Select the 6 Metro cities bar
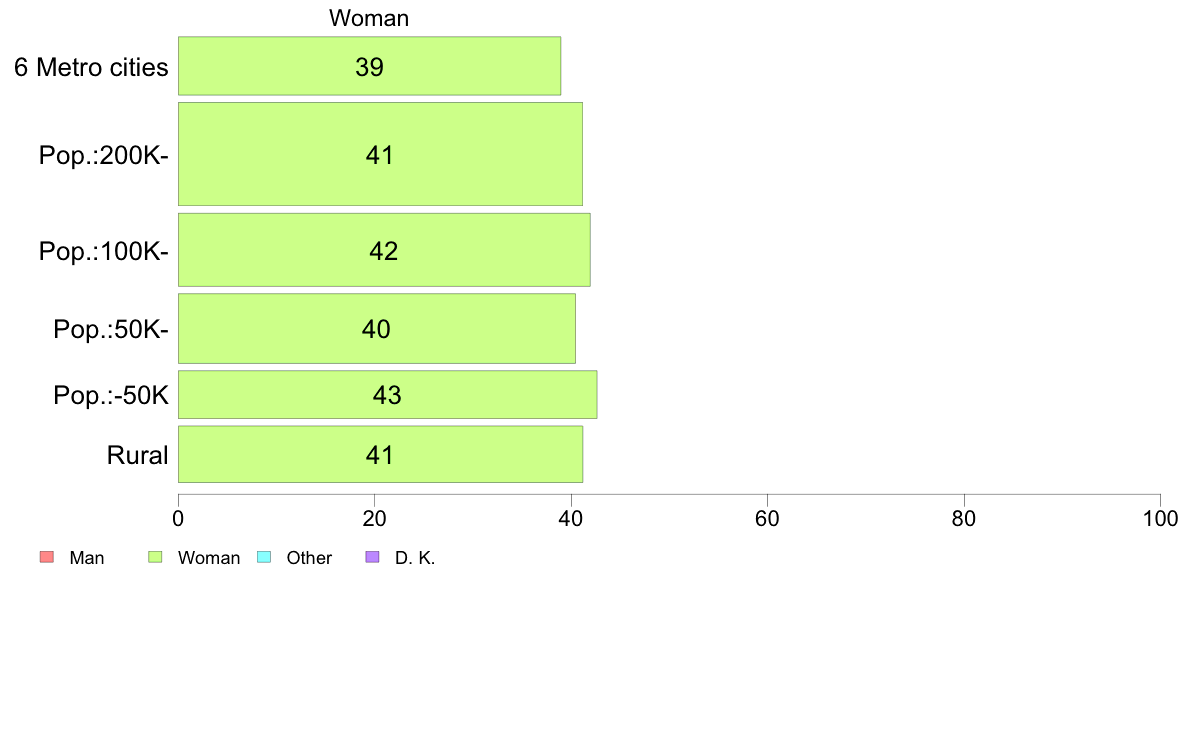The width and height of the screenshot is (1188, 736). tap(370, 66)
